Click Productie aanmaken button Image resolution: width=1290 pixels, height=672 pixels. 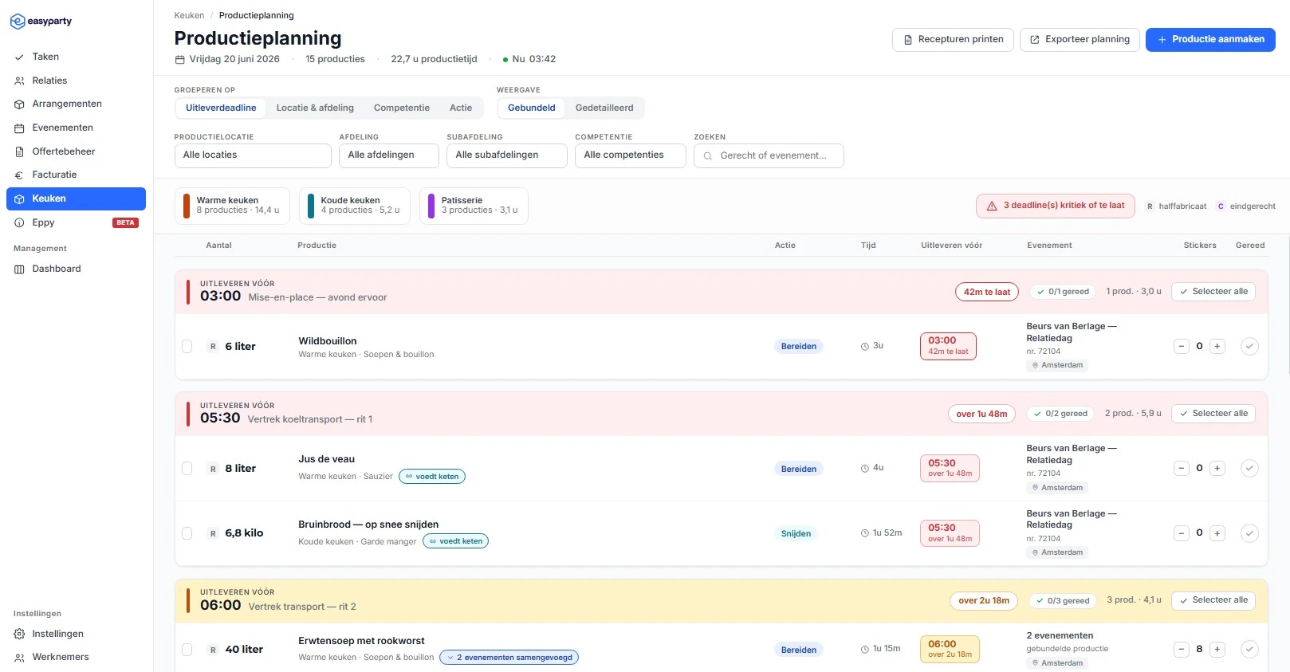pos(1210,40)
